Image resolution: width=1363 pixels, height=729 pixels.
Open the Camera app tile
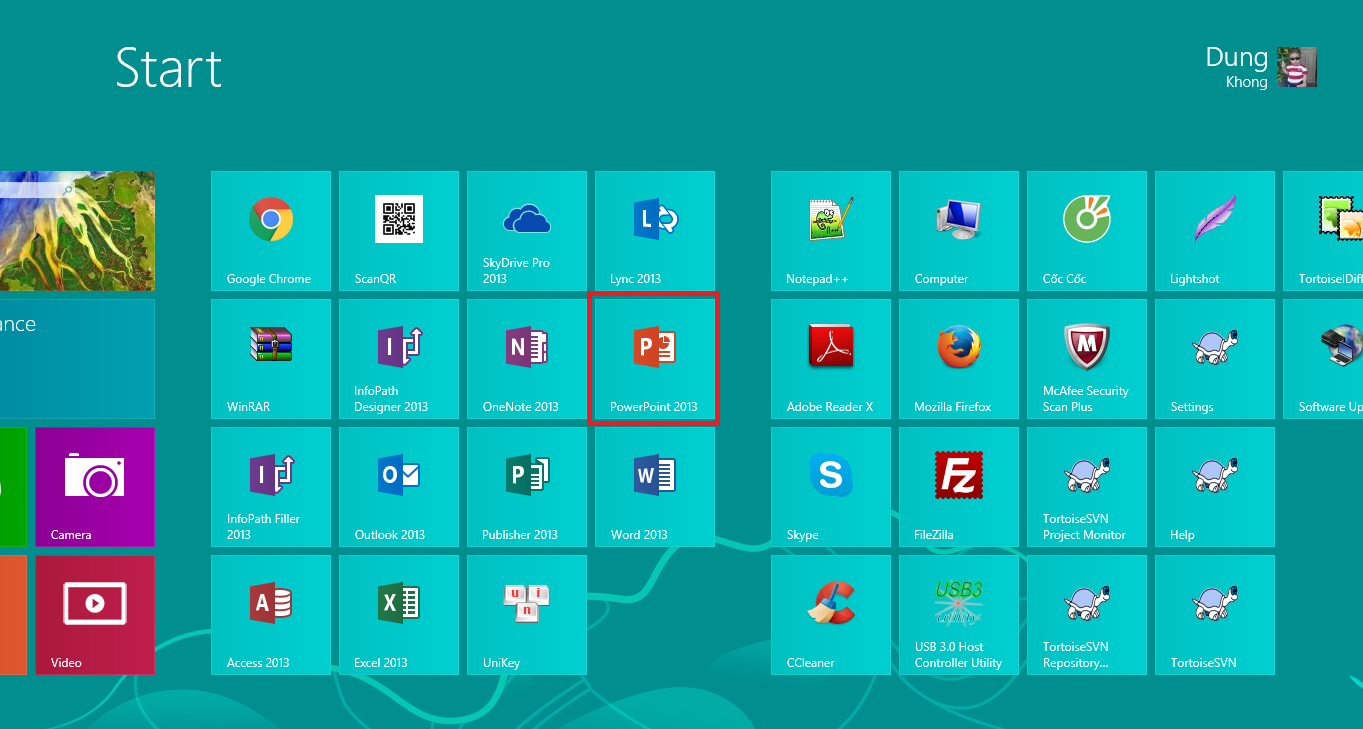tap(95, 487)
